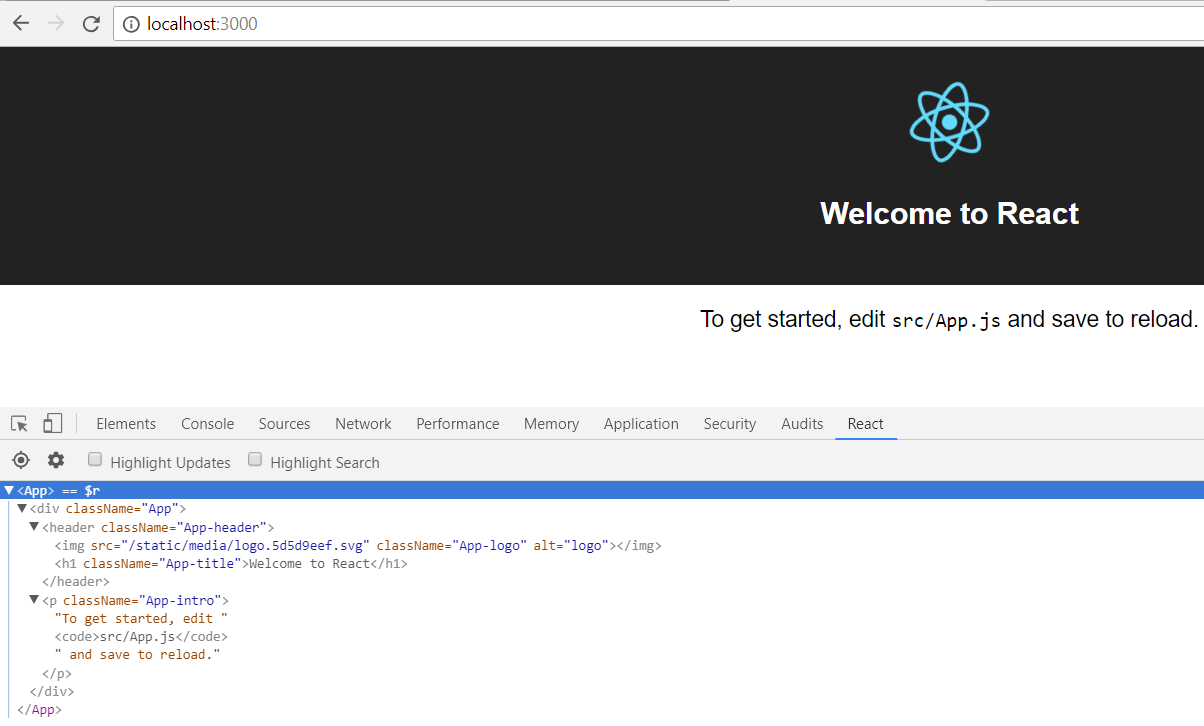Click the src/App.js code text on page
The height and width of the screenshot is (726, 1204).
pos(946,320)
